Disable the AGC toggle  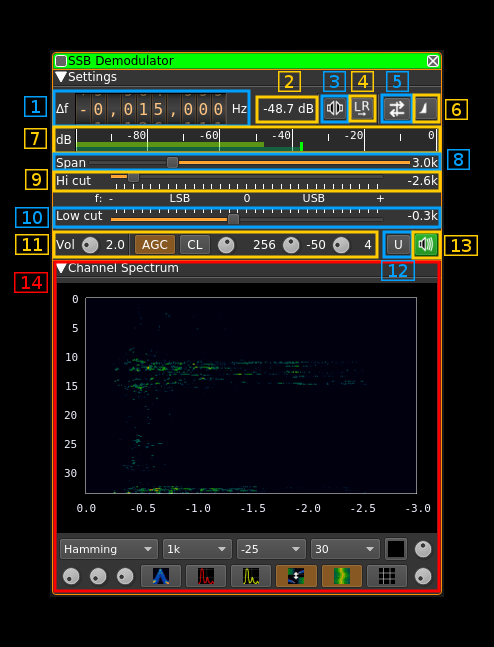click(155, 245)
